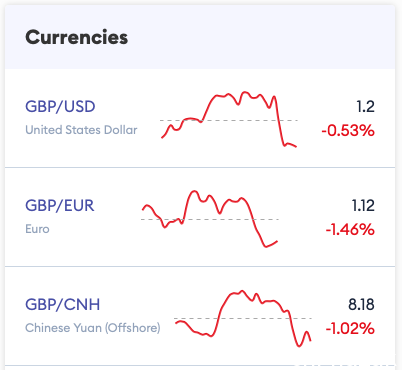Screen dimensions: 402x370
Task: Select the 8.18 exchange rate value
Action: (362, 305)
